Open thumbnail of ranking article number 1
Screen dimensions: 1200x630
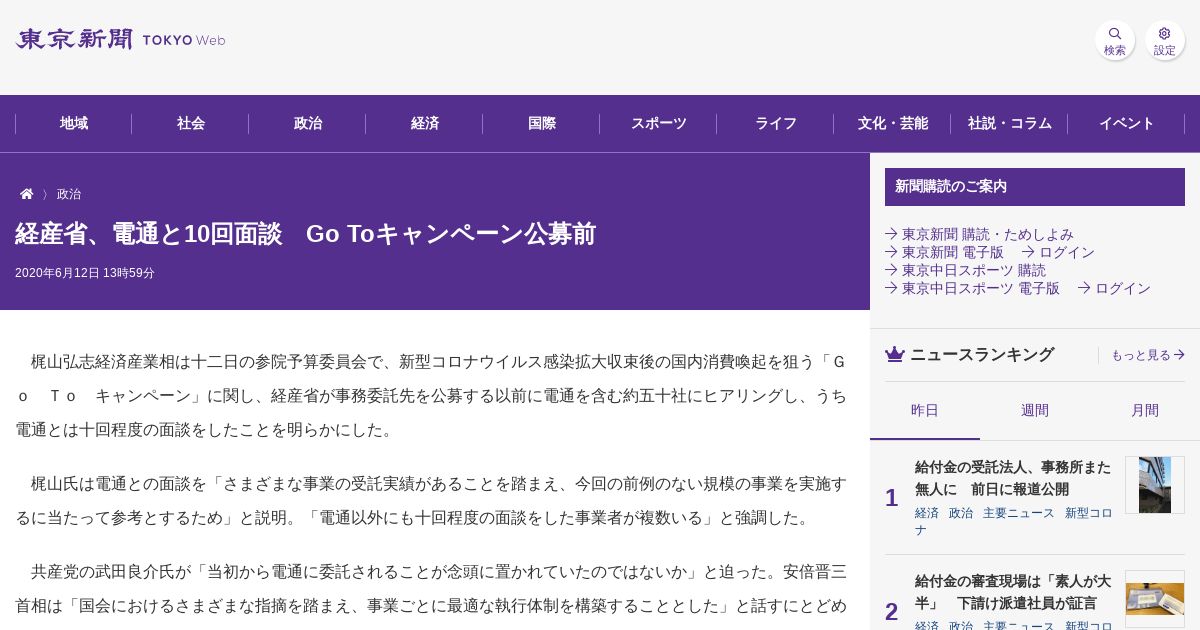click(x=1155, y=485)
